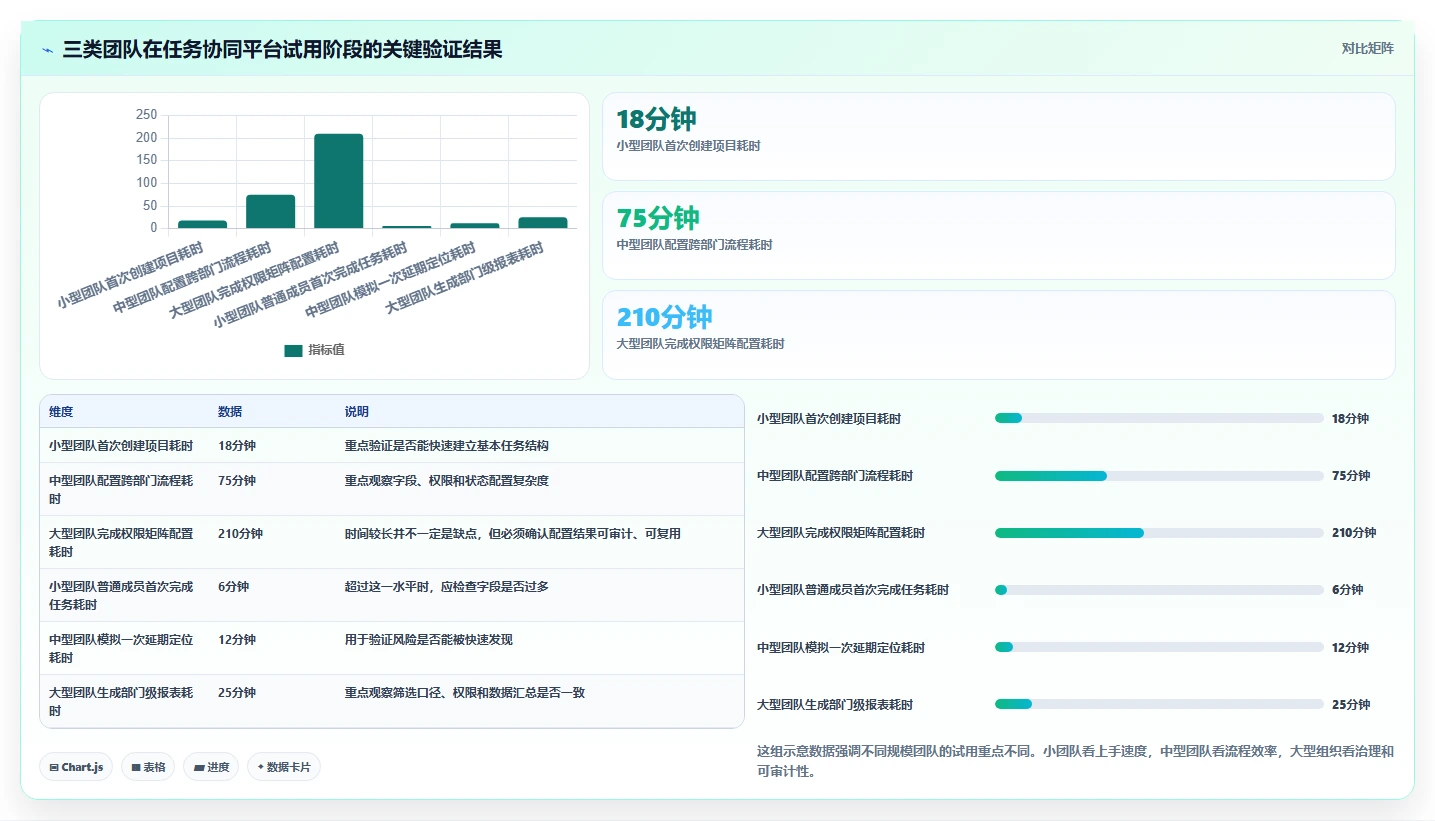Click the 数据 table column header
This screenshot has width=1435, height=821.
[x=230, y=412]
